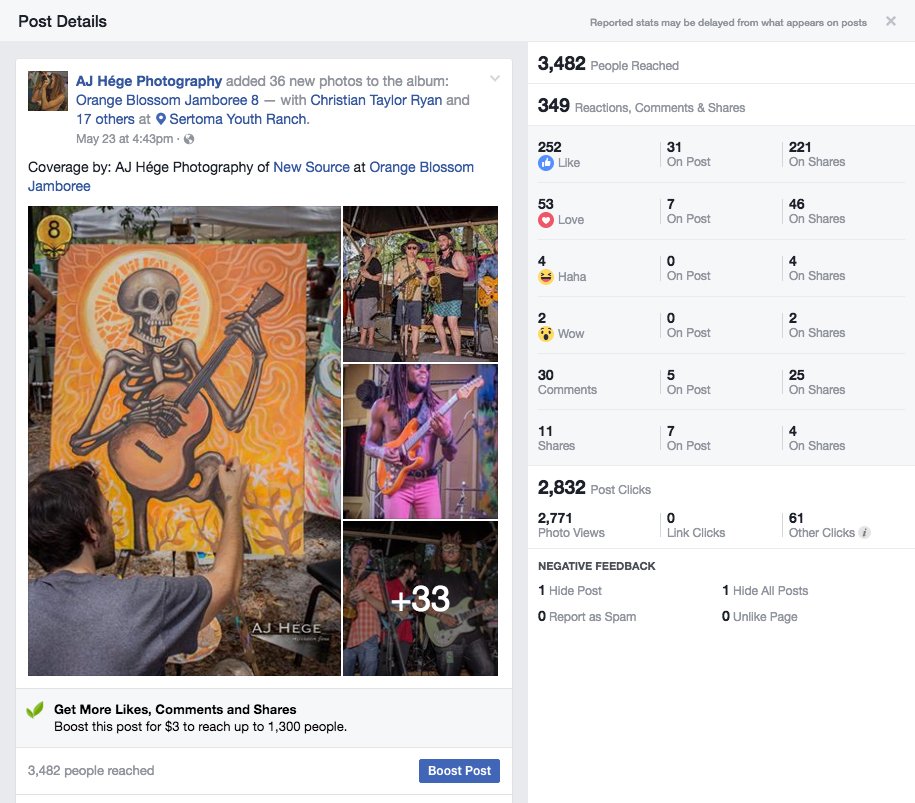Click the Other Clicks info icon

(865, 532)
